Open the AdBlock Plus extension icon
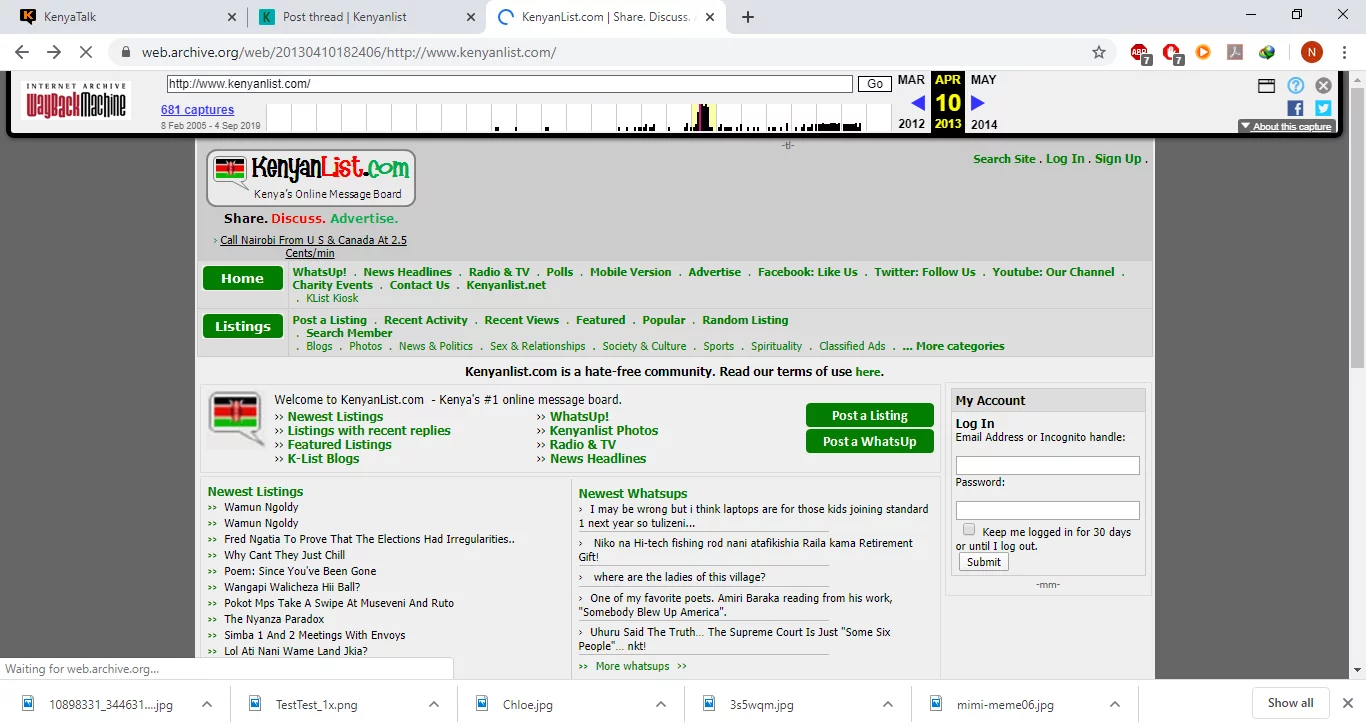 [1139, 52]
